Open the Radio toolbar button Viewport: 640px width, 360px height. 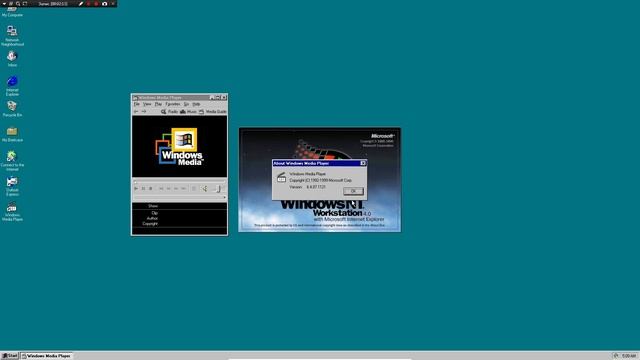point(169,111)
